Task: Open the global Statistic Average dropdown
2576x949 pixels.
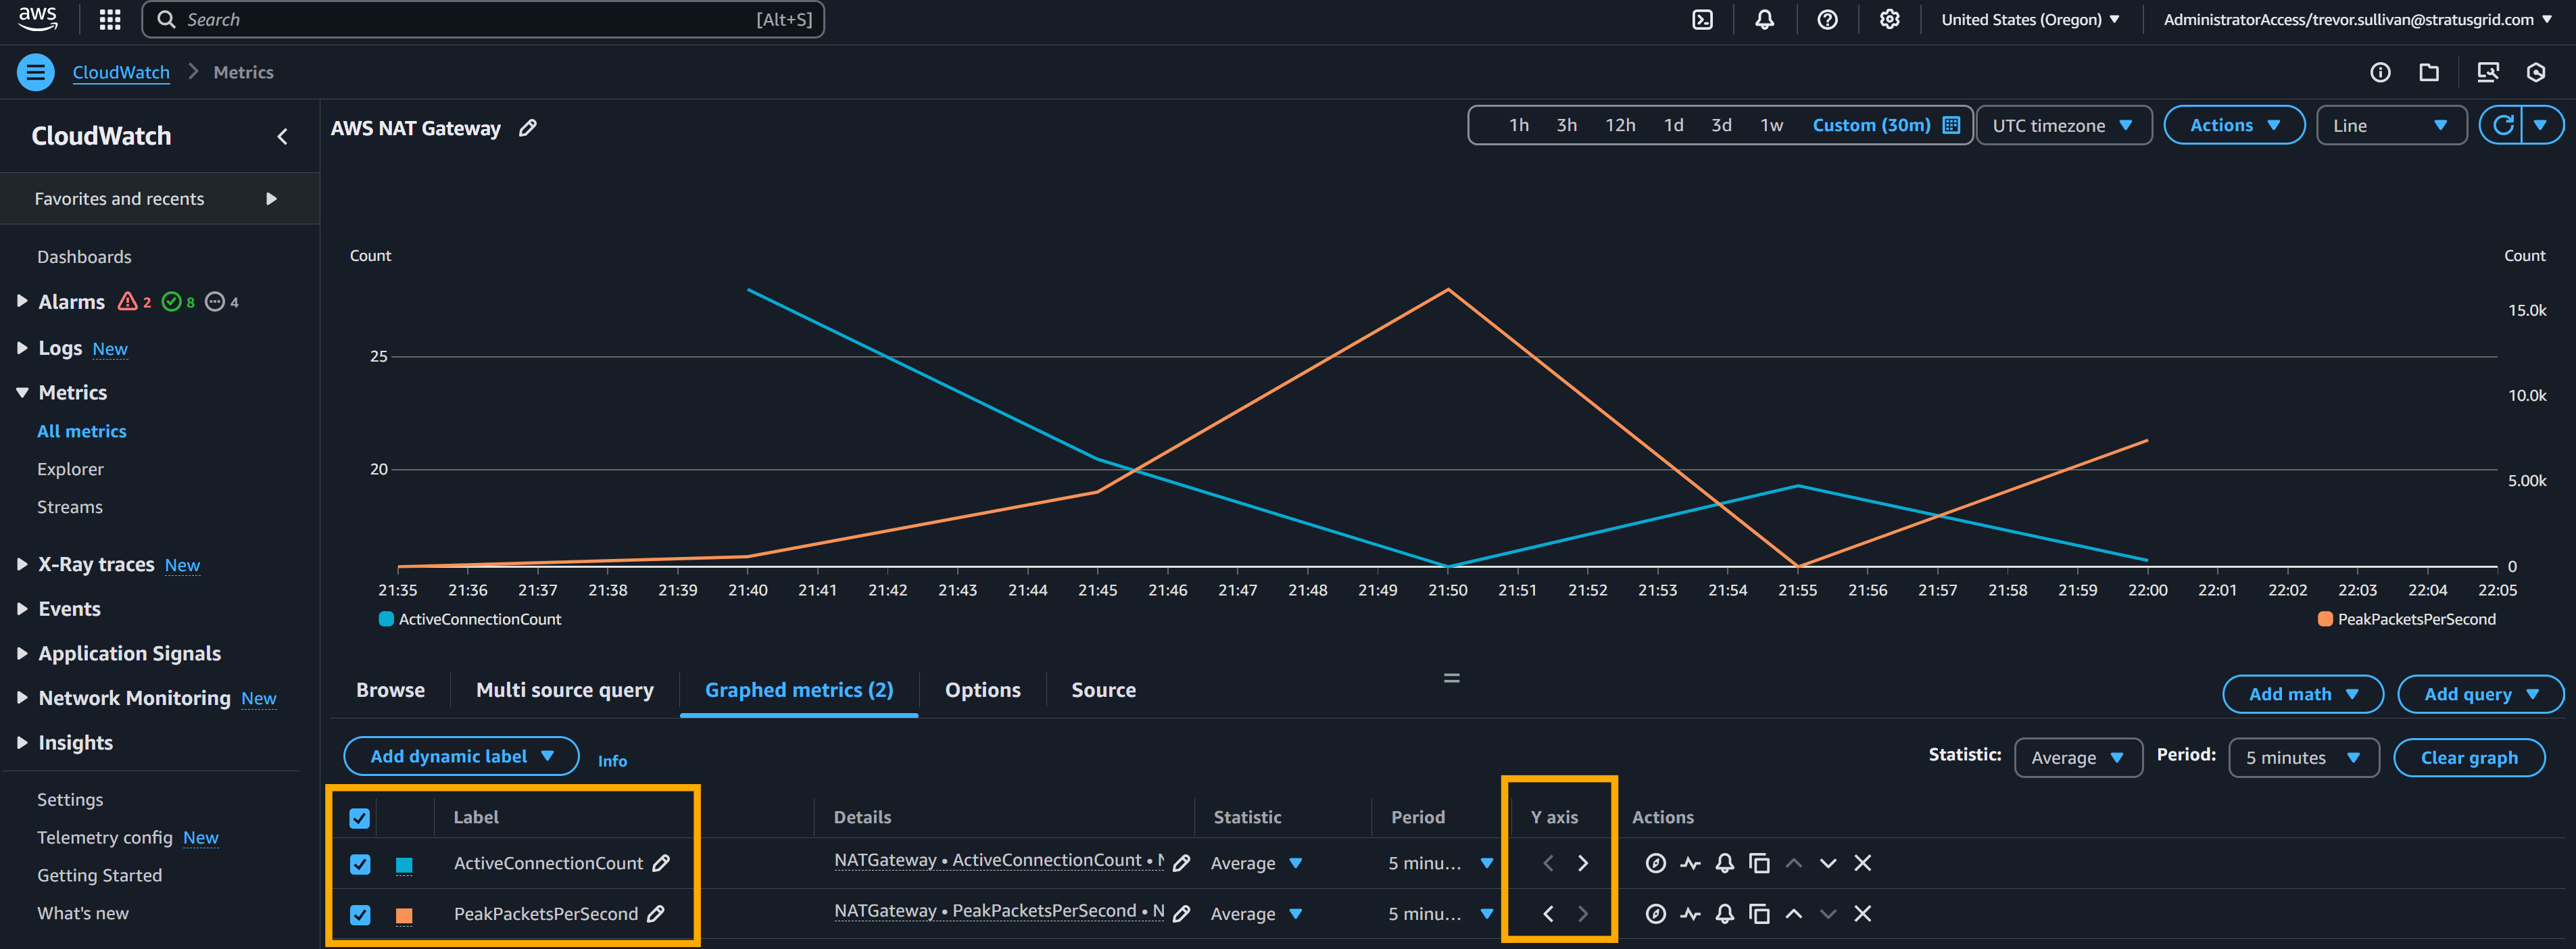Action: [x=2078, y=757]
